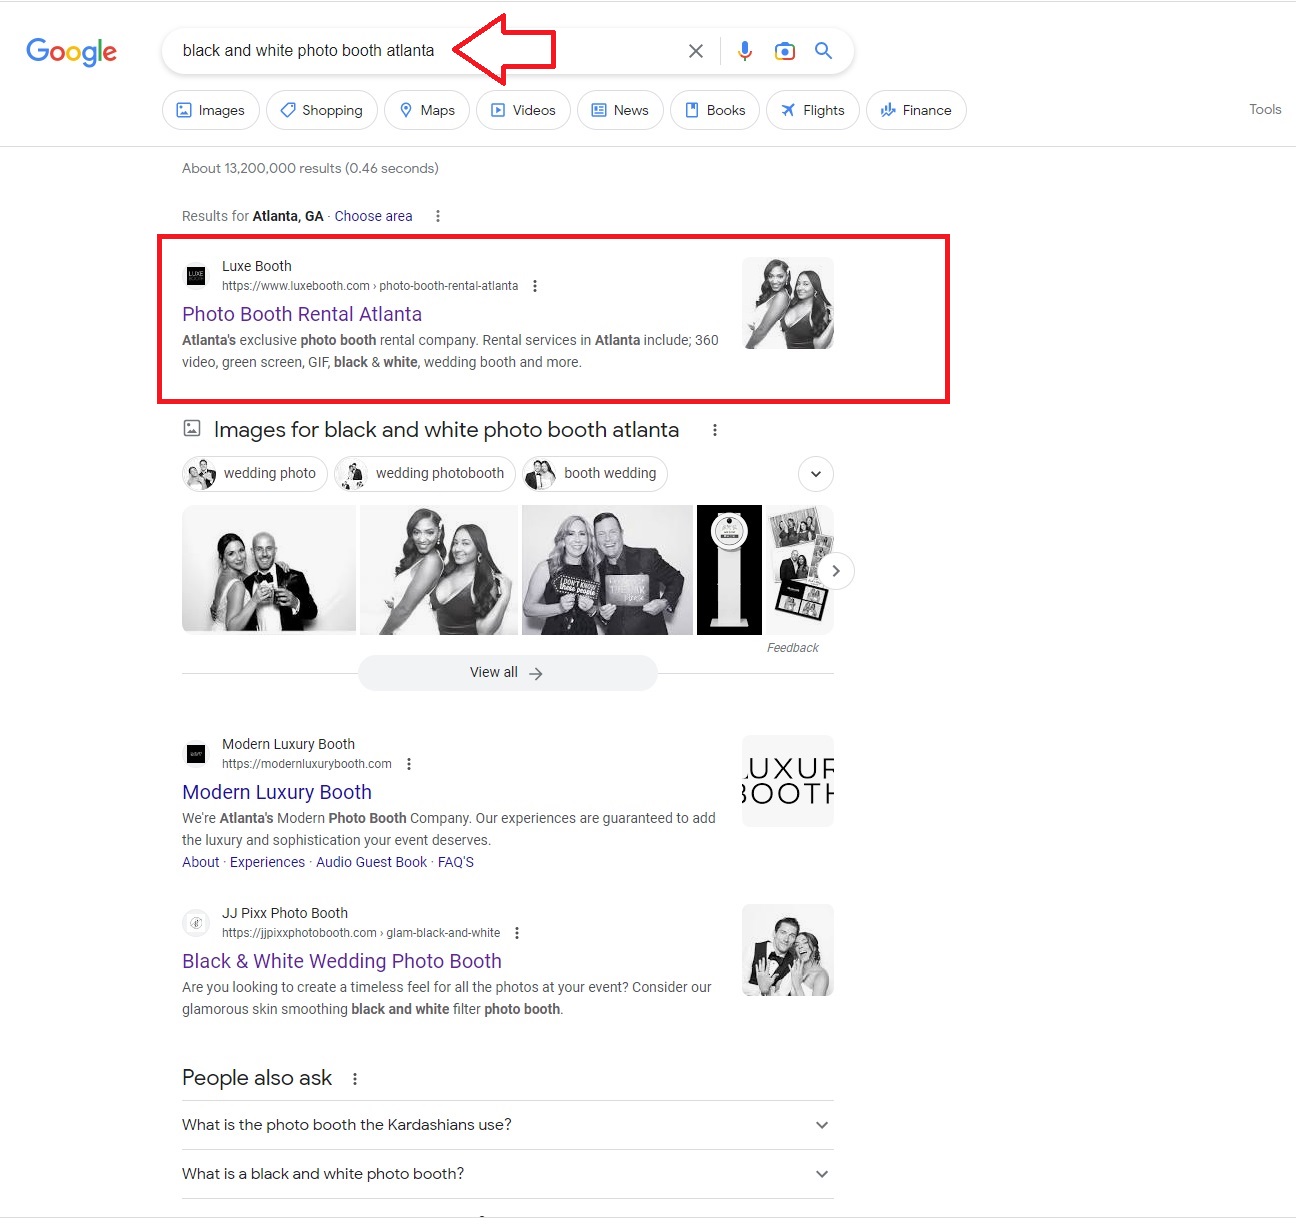Click the Luxe Booth result thumbnail
Viewport: 1296px width, 1224px height.
coord(788,303)
